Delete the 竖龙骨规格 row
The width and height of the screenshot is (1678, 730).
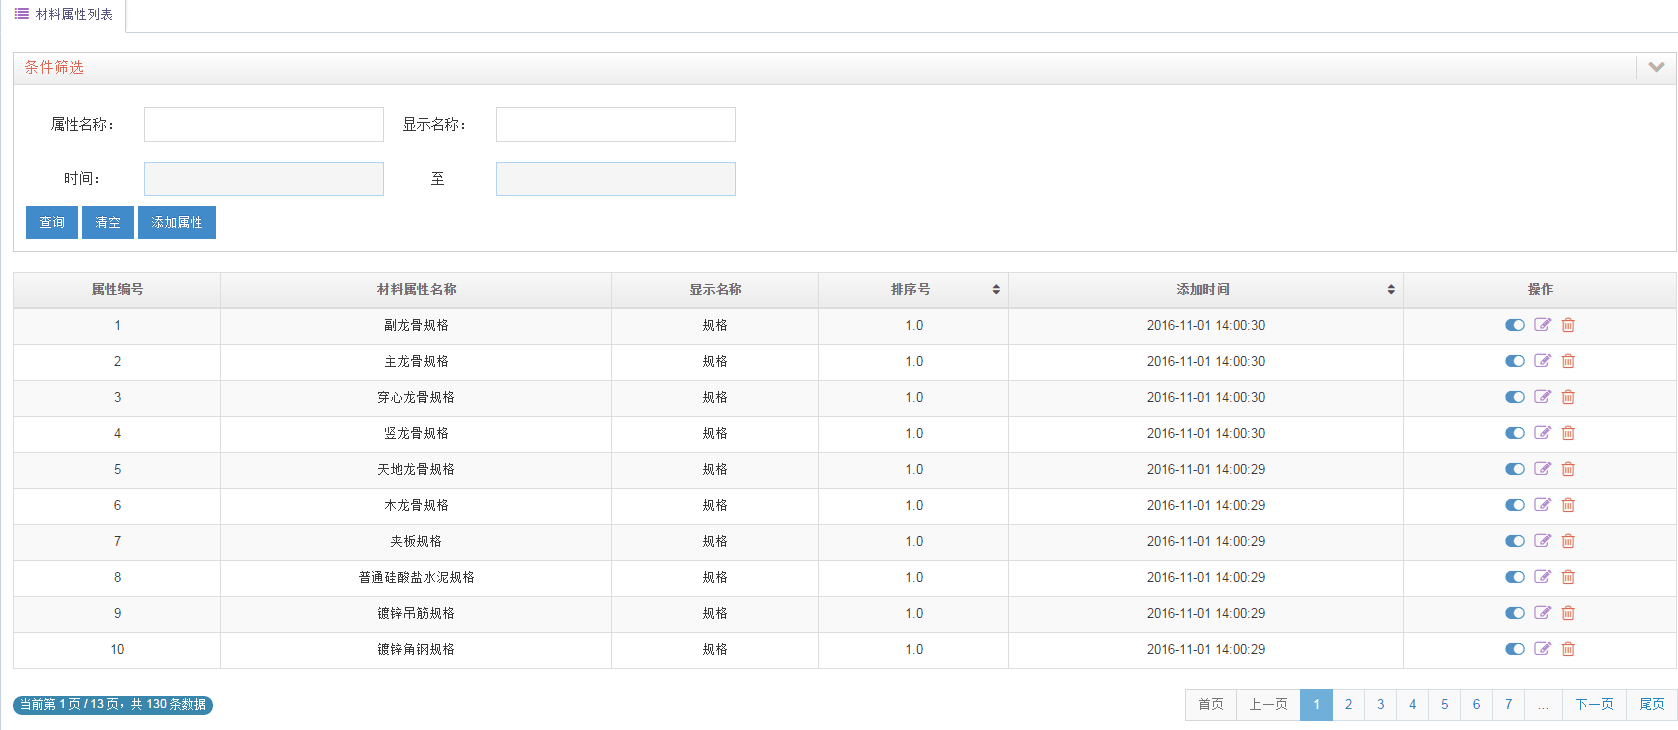[1568, 433]
